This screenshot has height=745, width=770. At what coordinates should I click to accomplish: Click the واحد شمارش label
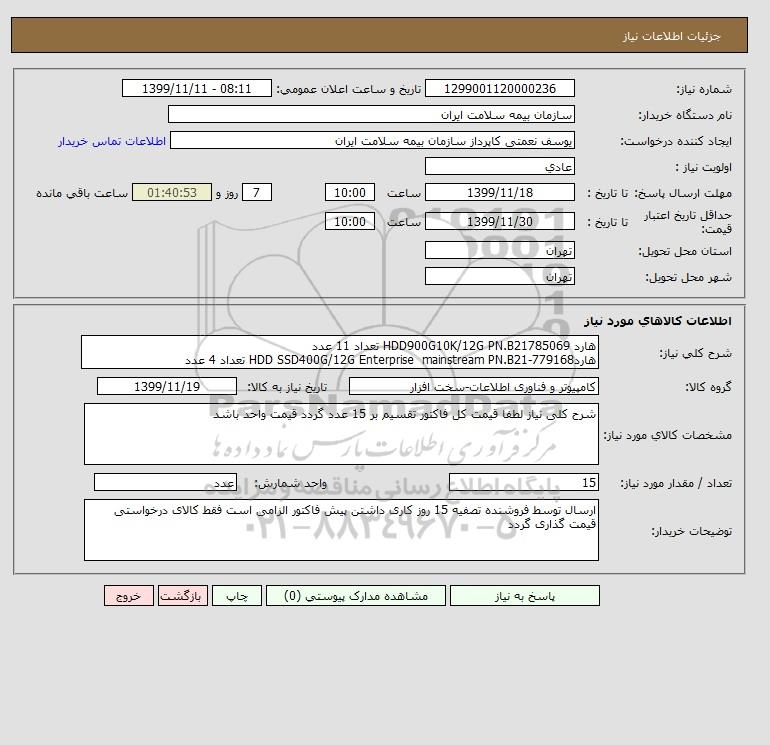290,484
